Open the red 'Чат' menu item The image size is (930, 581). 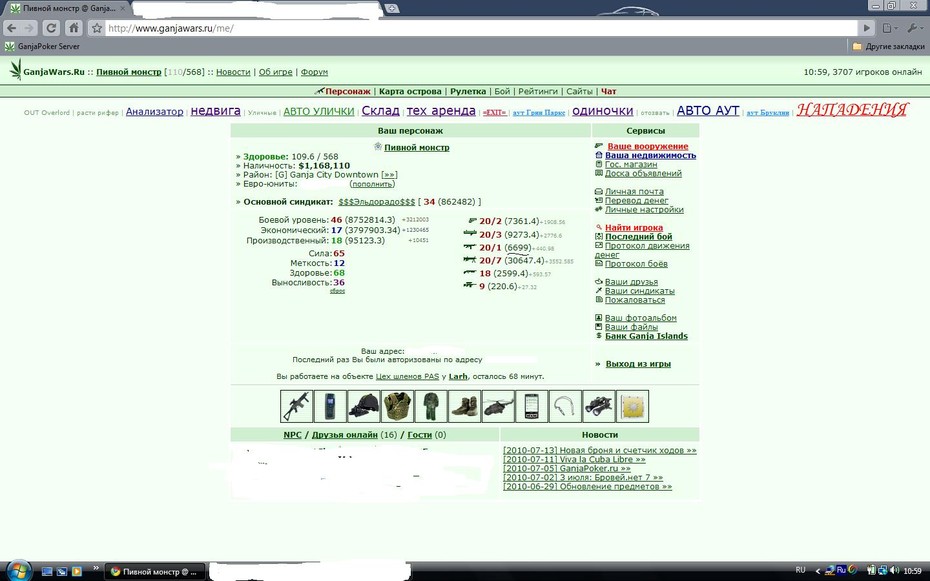click(x=609, y=91)
